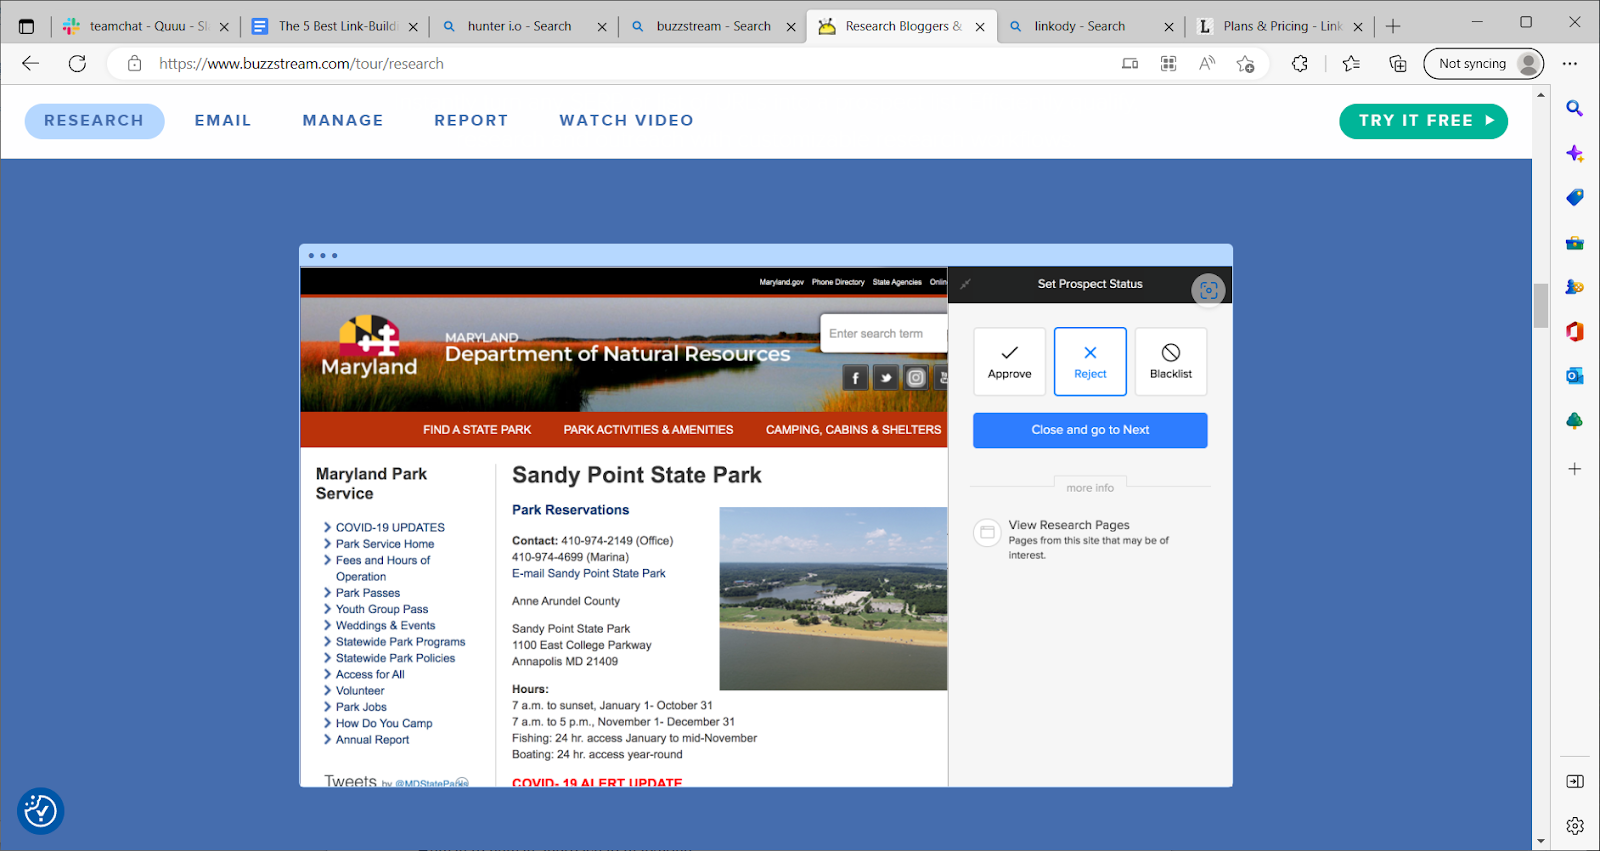Viewport: 1600px width, 851px height.
Task: Open Games icon in sidebar
Action: pyautogui.click(x=1574, y=287)
